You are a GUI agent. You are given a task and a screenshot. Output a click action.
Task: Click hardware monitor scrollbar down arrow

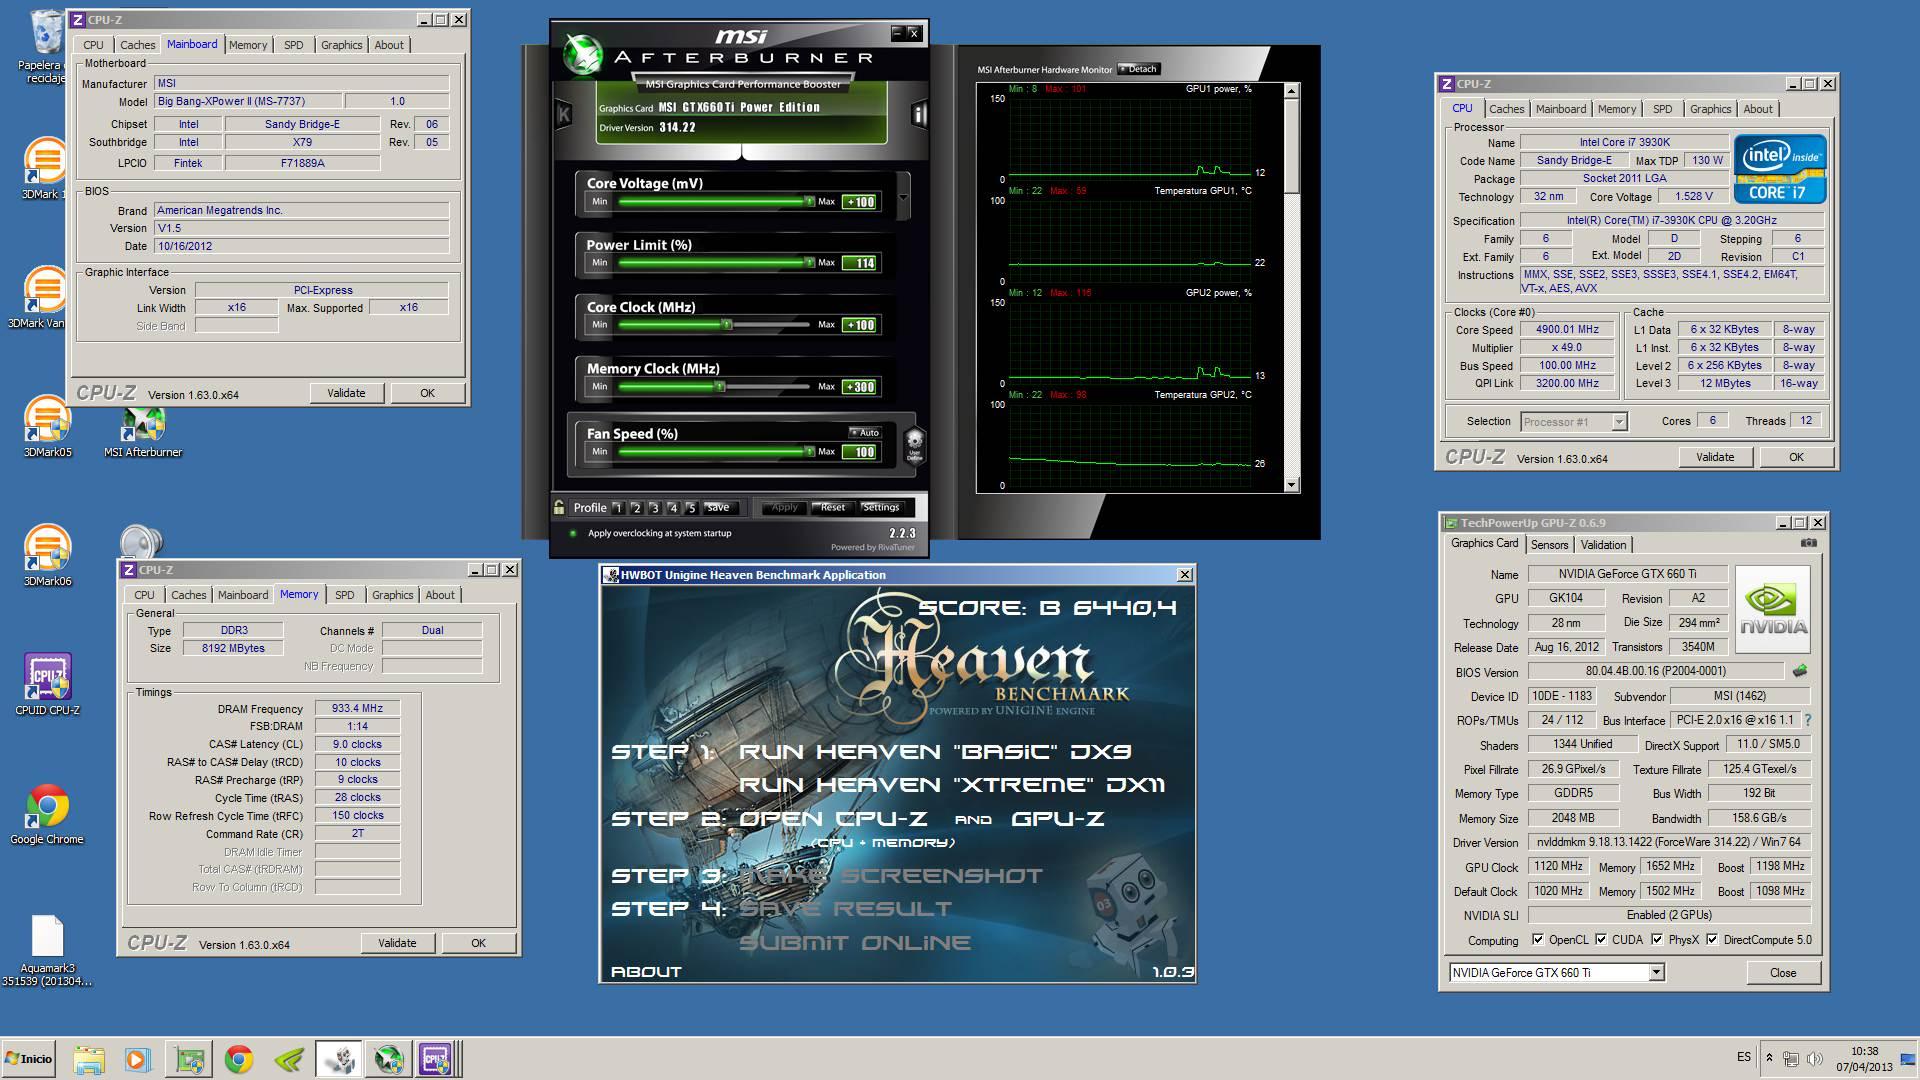coord(1291,485)
